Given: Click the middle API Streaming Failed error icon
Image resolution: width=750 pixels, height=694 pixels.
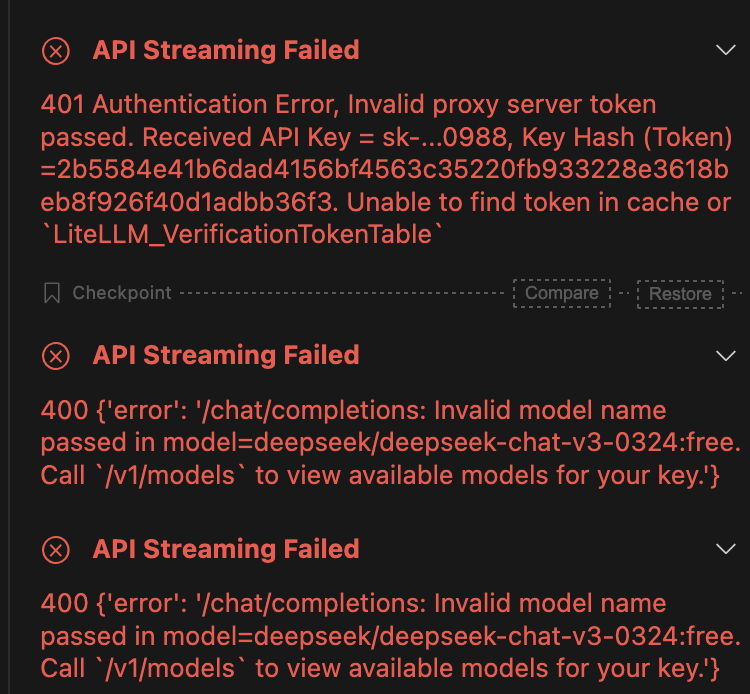Looking at the screenshot, I should [56, 355].
